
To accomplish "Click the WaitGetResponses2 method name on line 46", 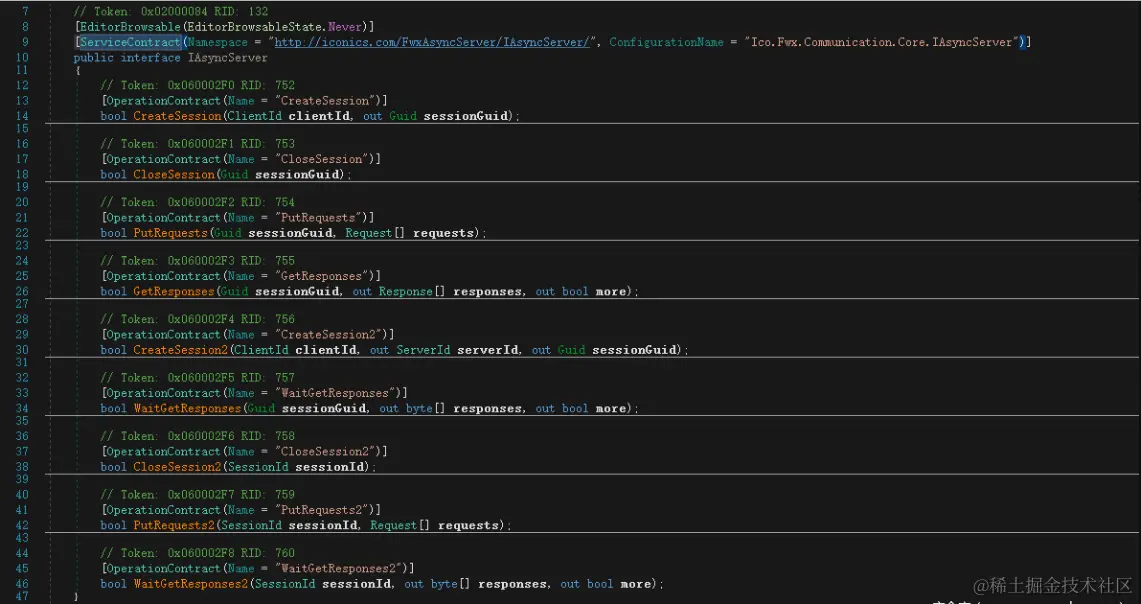I will click(191, 584).
